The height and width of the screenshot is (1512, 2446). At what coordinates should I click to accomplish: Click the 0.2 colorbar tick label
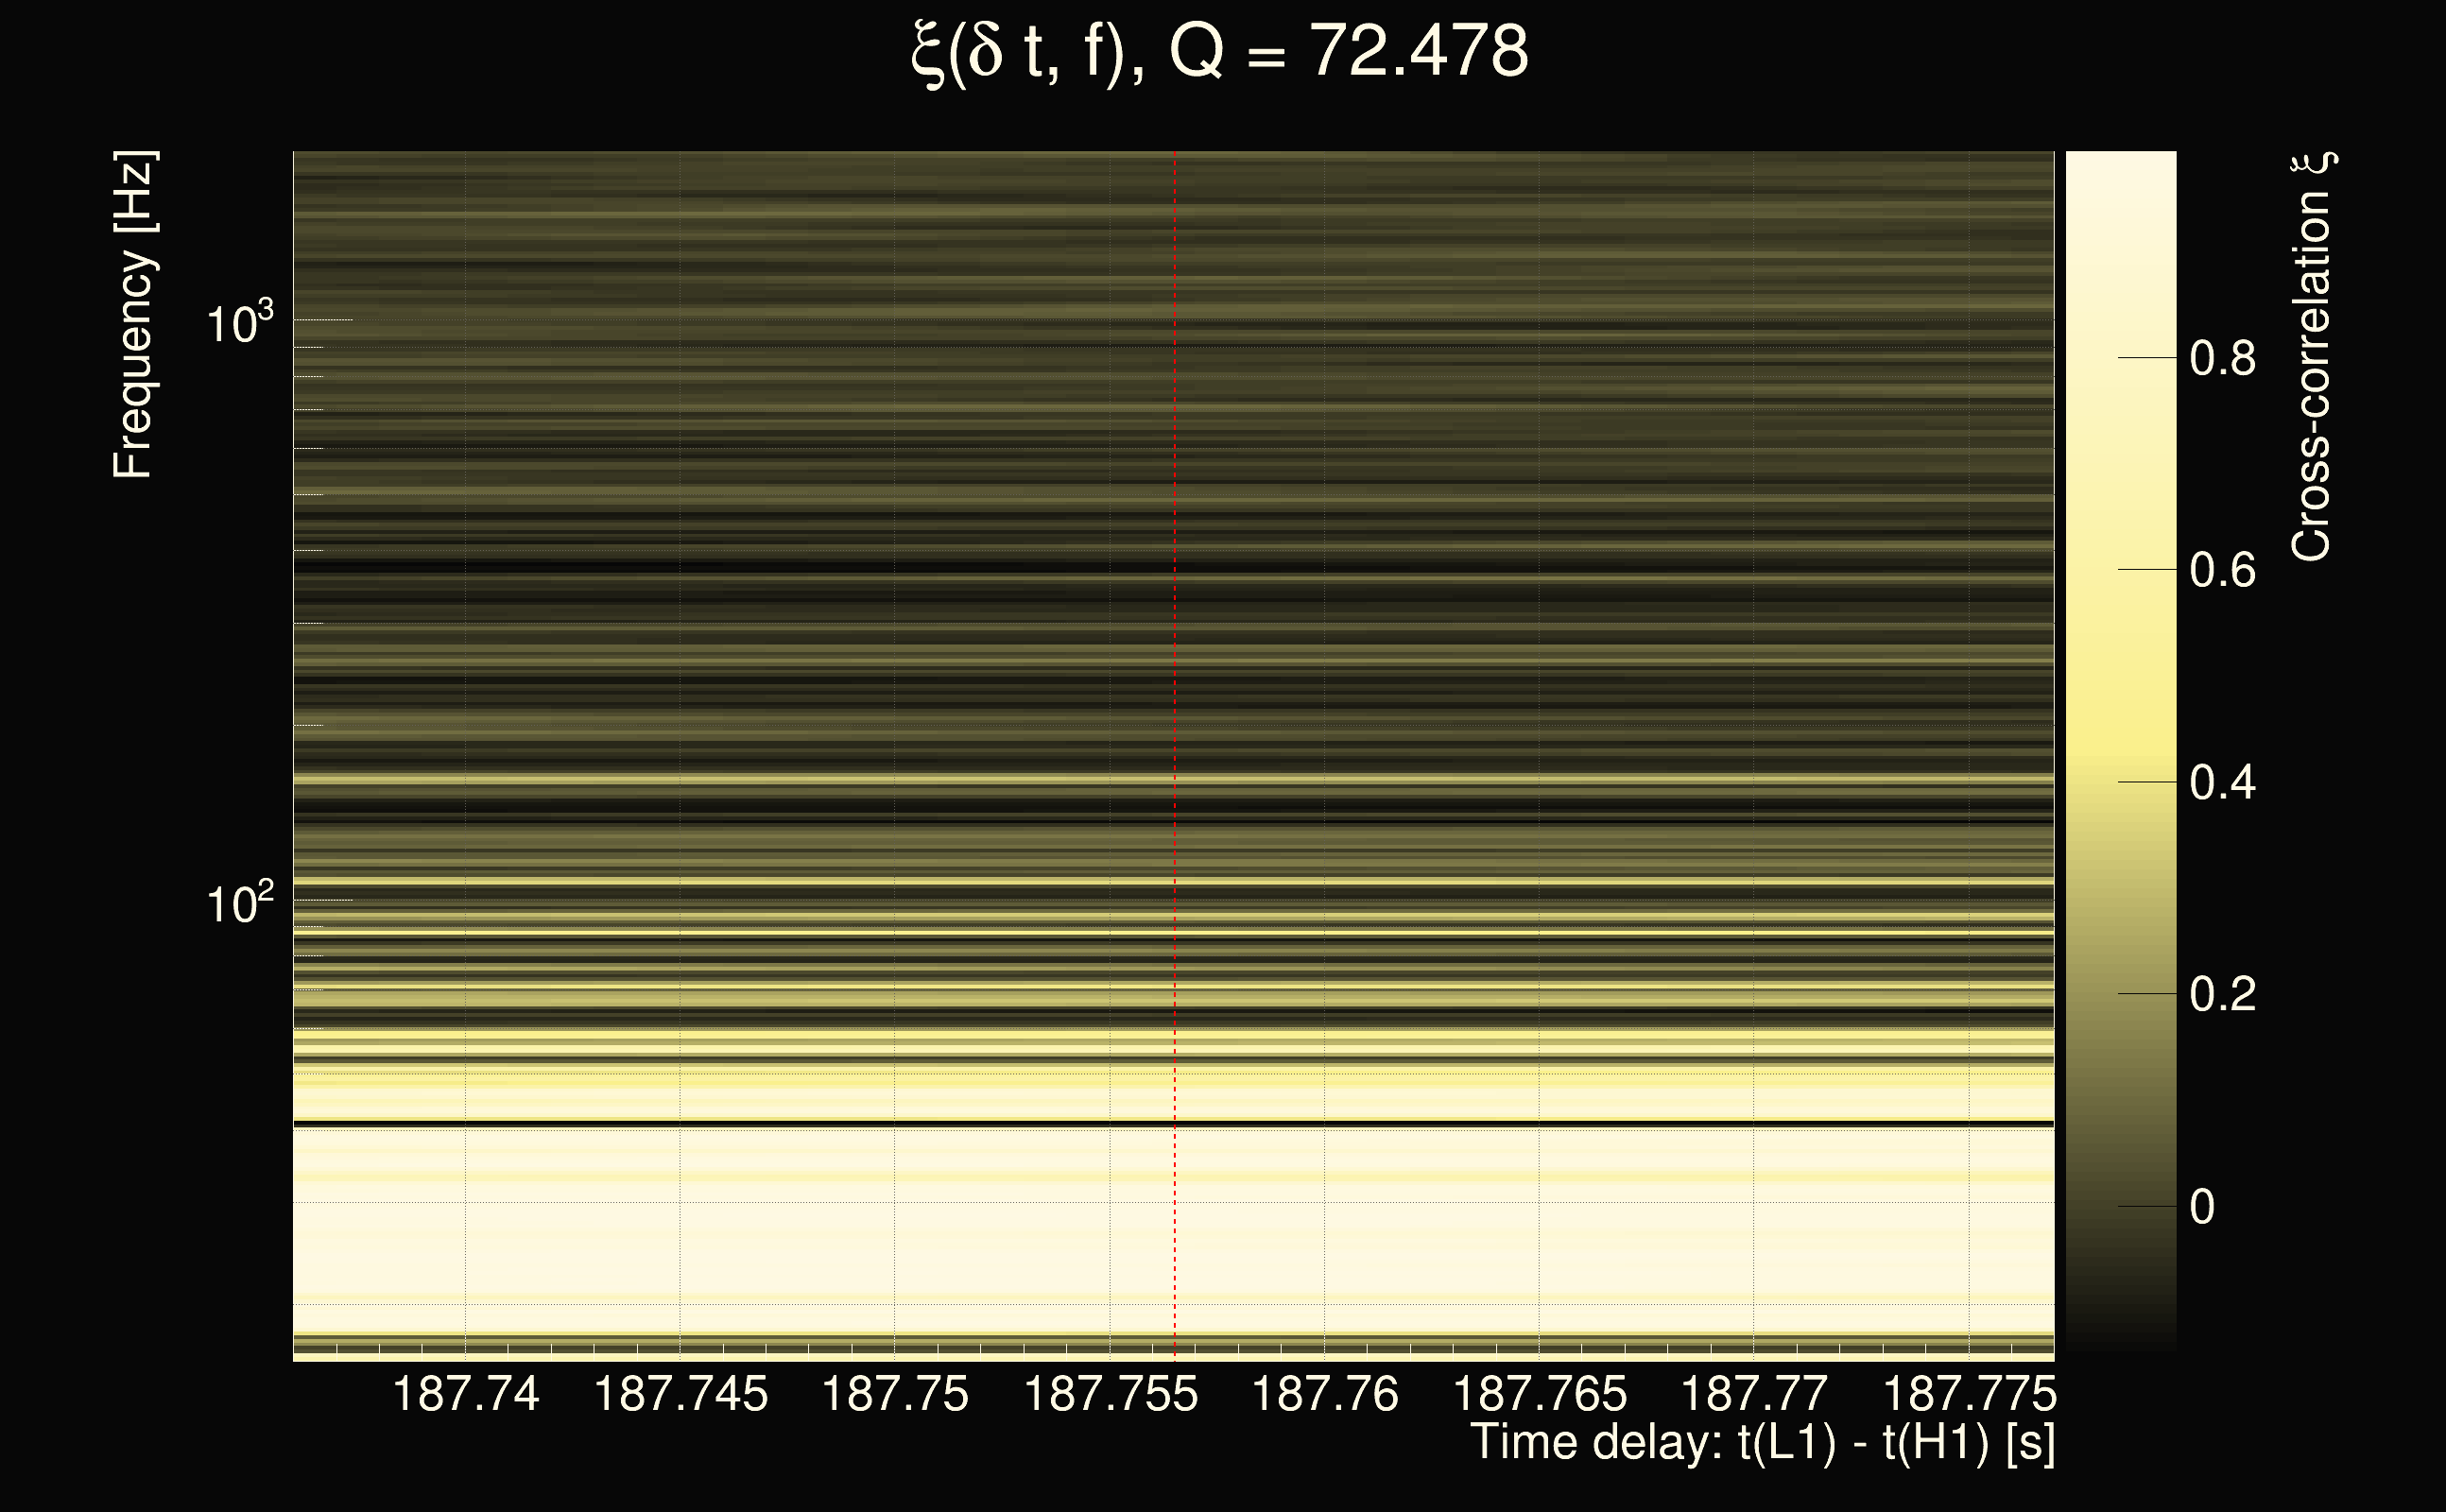tap(2222, 994)
